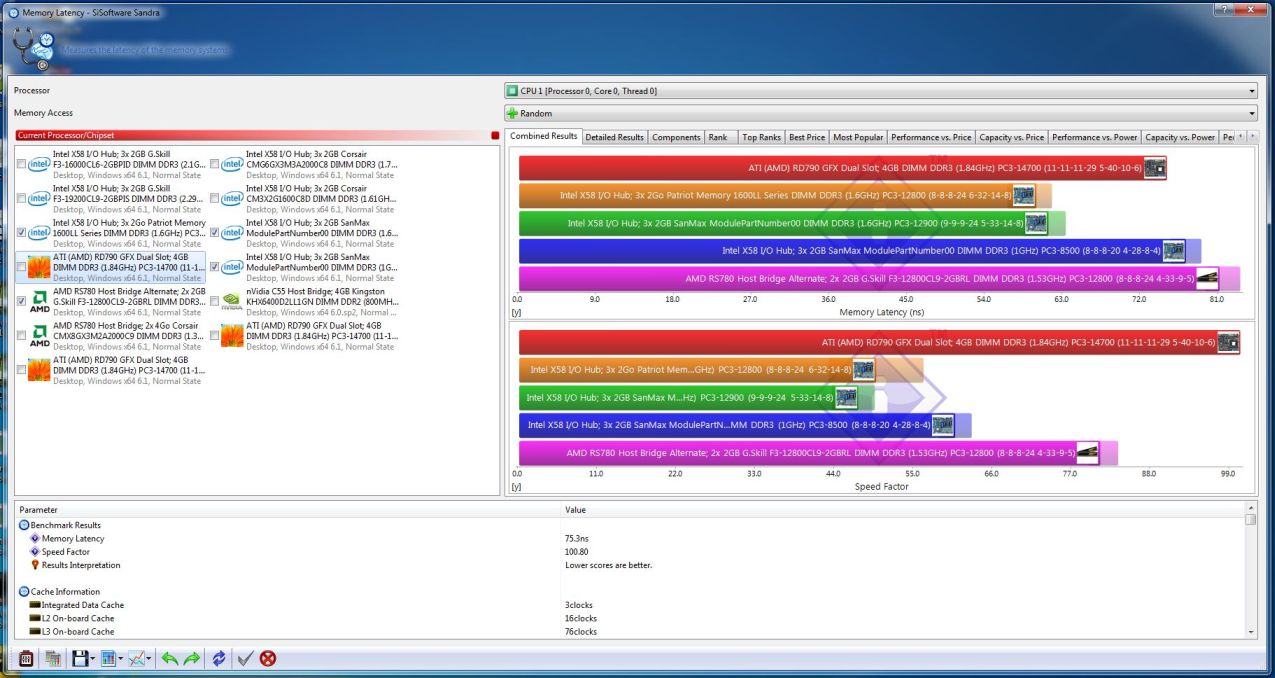This screenshot has height=678, width=1275.
Task: Open the Performance vs. Power tab
Action: pos(1094,137)
